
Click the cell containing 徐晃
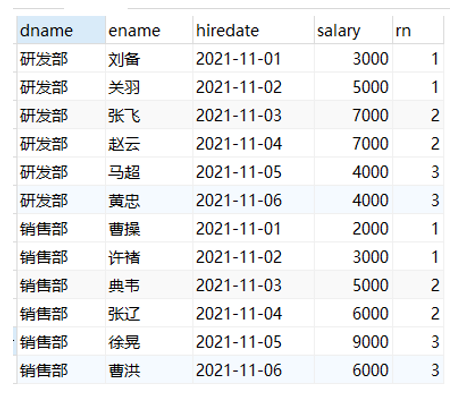pyautogui.click(x=149, y=342)
